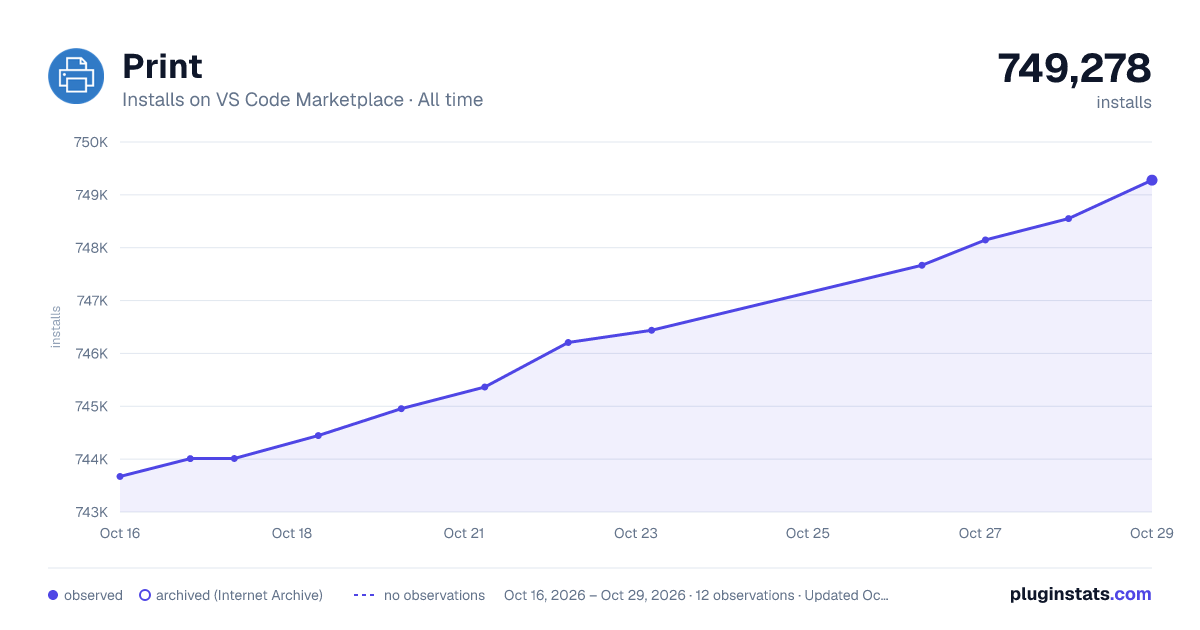Click the data point above Oct 27
Image resolution: width=1200 pixels, height=630 pixels.
tap(985, 240)
